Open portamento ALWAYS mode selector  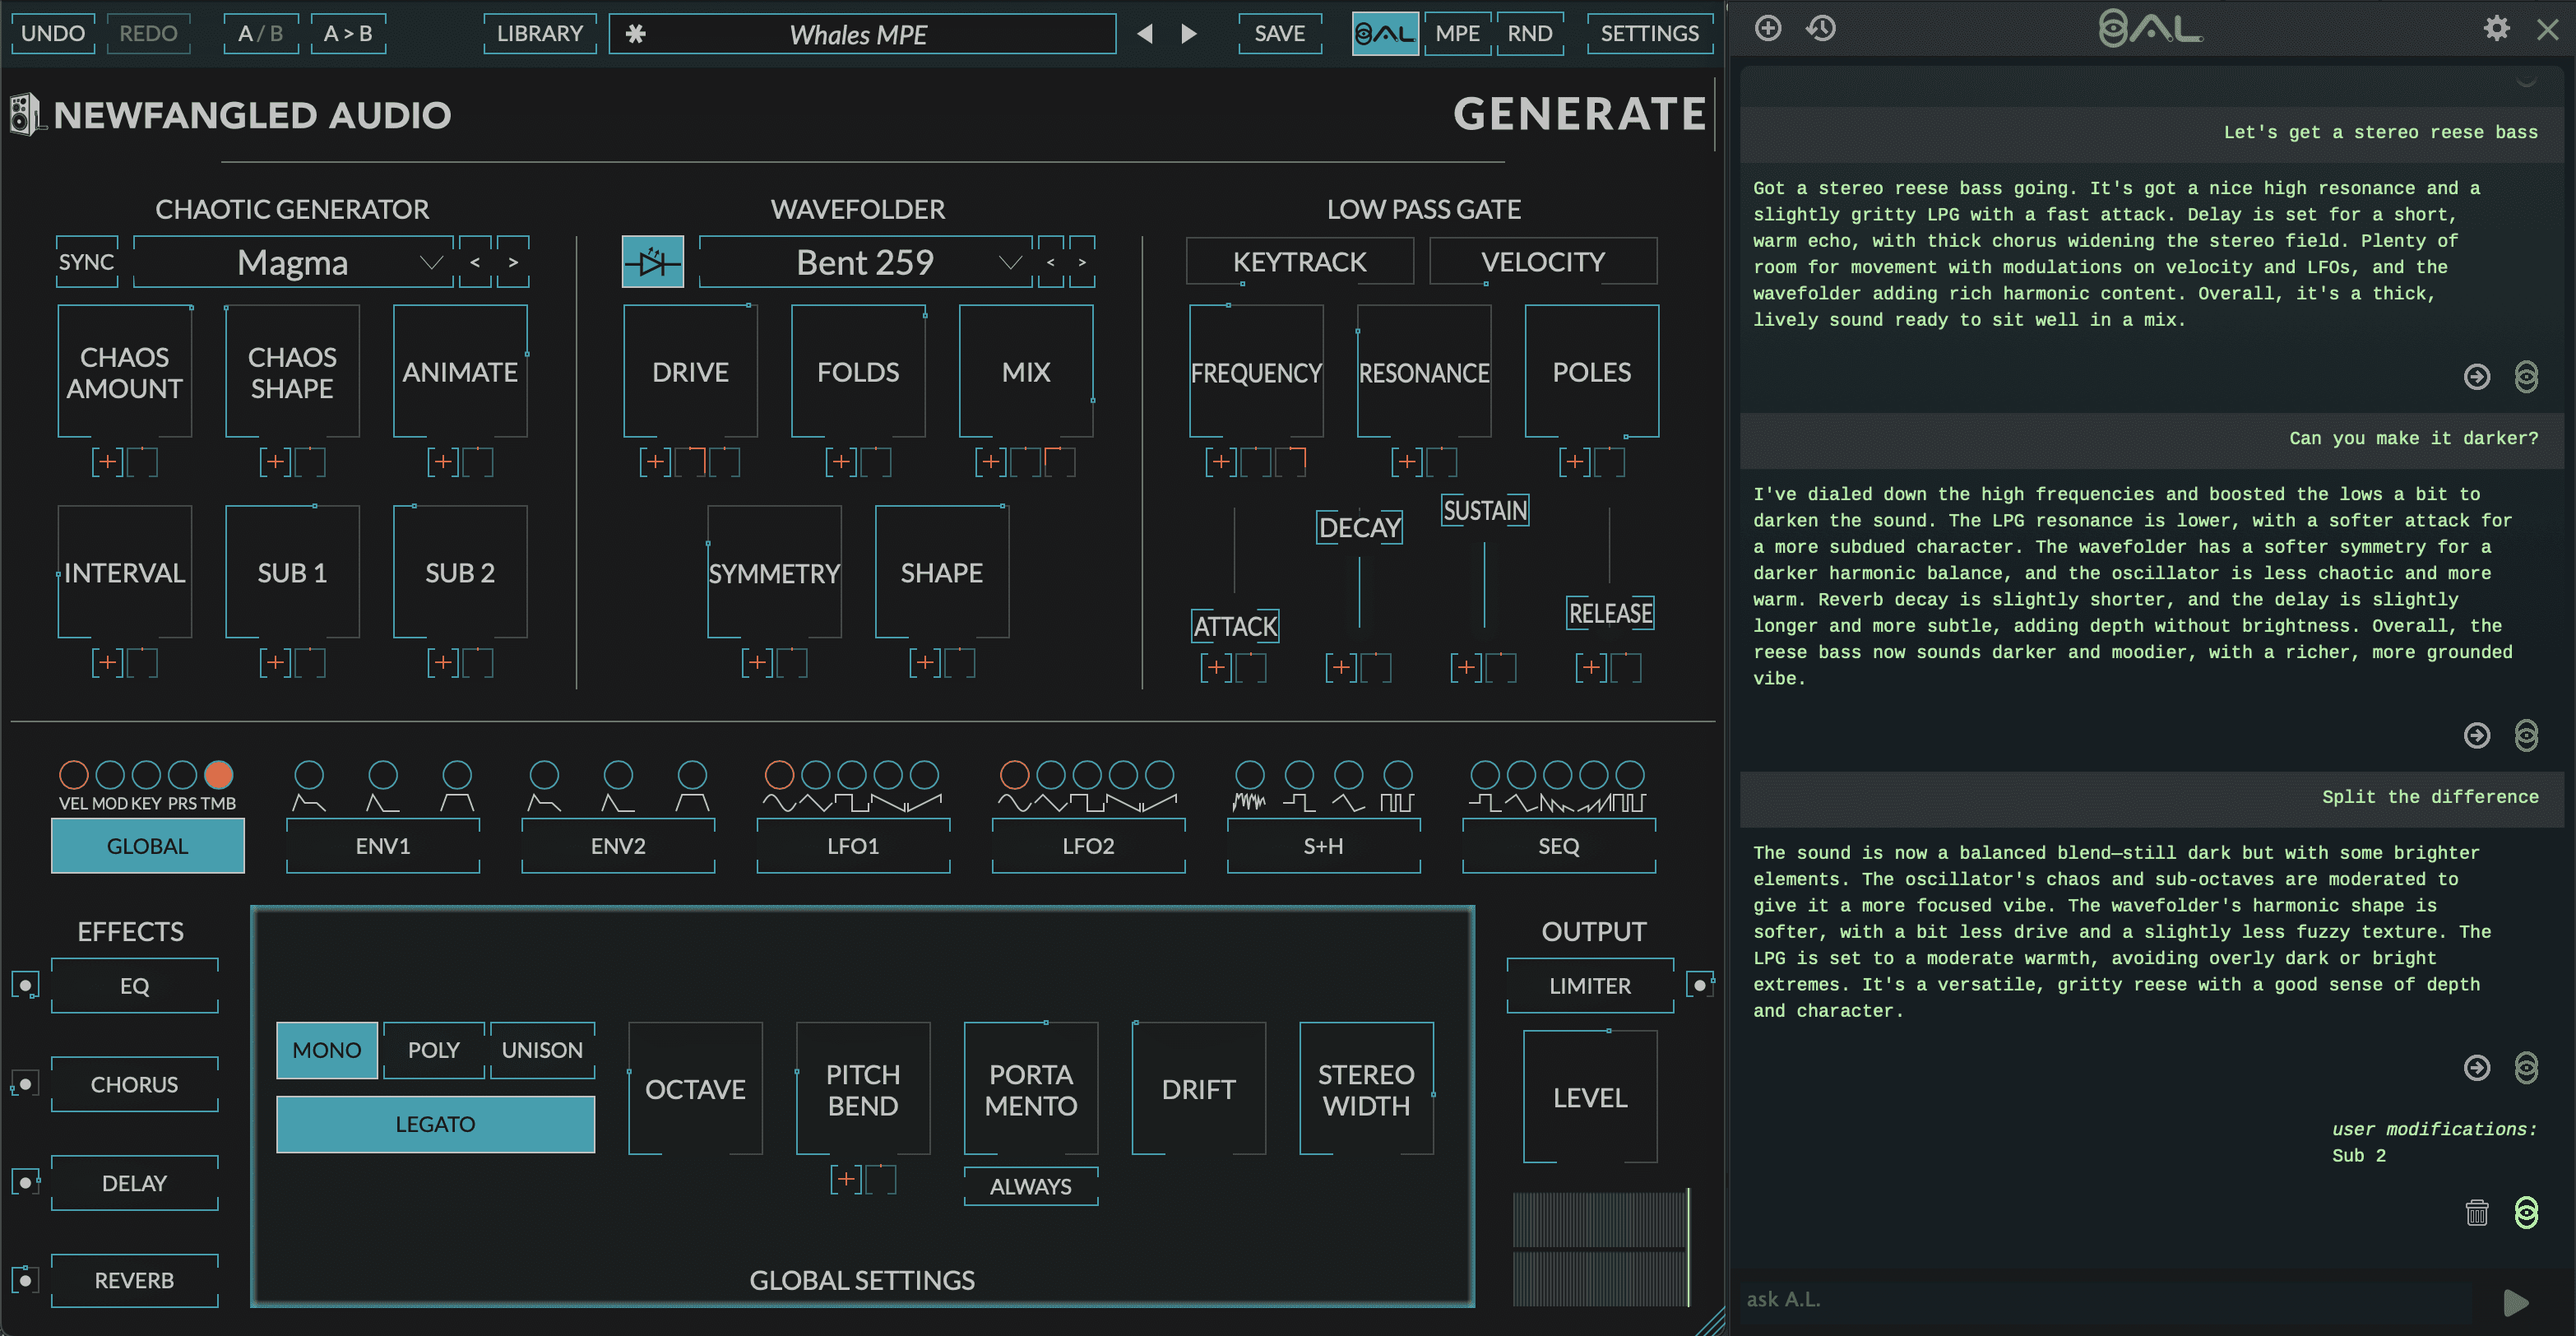[x=1030, y=1187]
